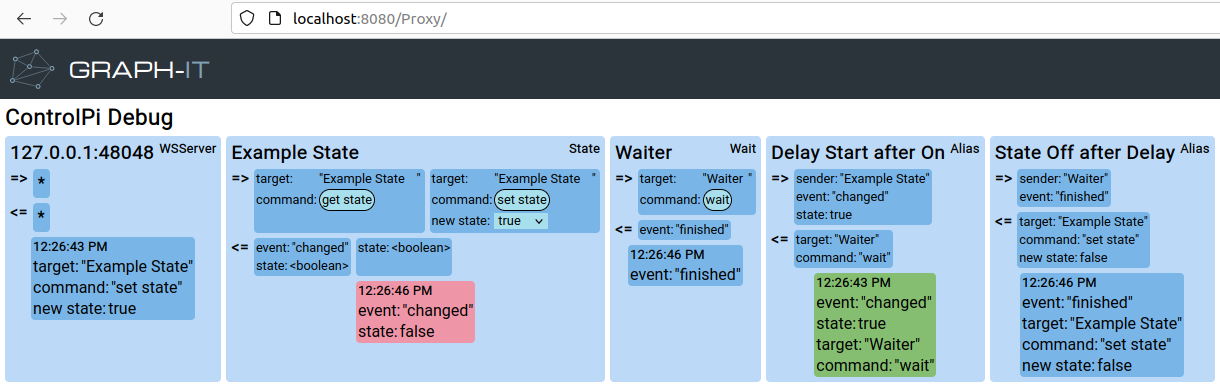Click the State Off after Delay panel title
The image size is (1220, 385).
[1084, 153]
